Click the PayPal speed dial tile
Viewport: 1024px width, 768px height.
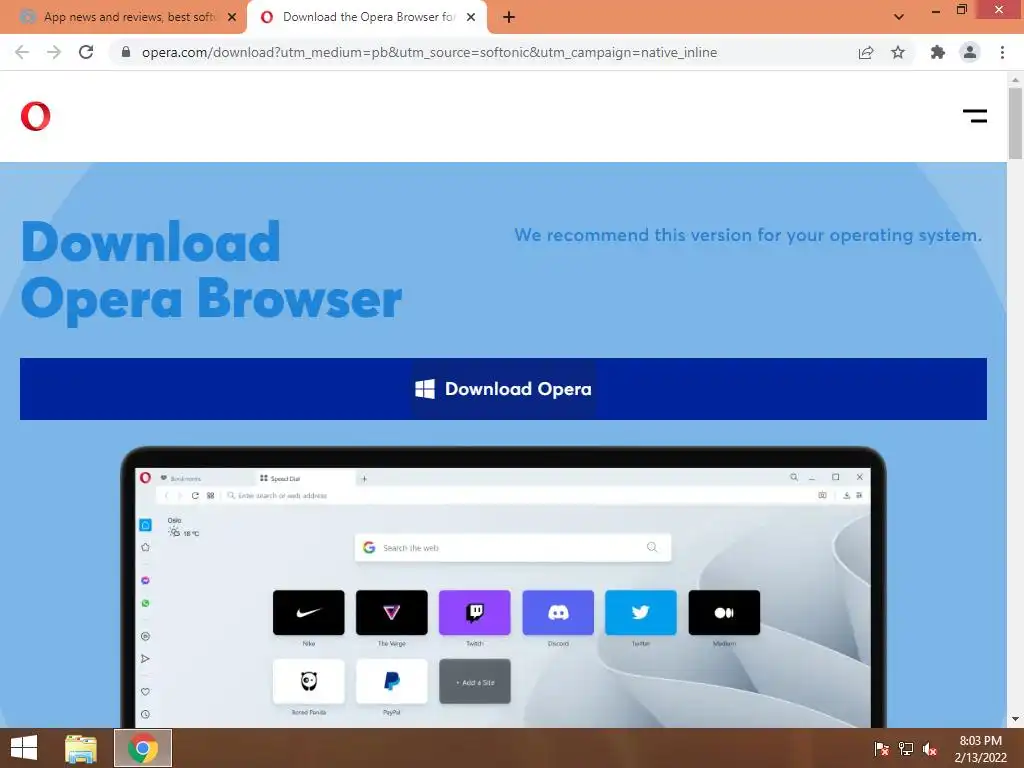click(x=392, y=681)
